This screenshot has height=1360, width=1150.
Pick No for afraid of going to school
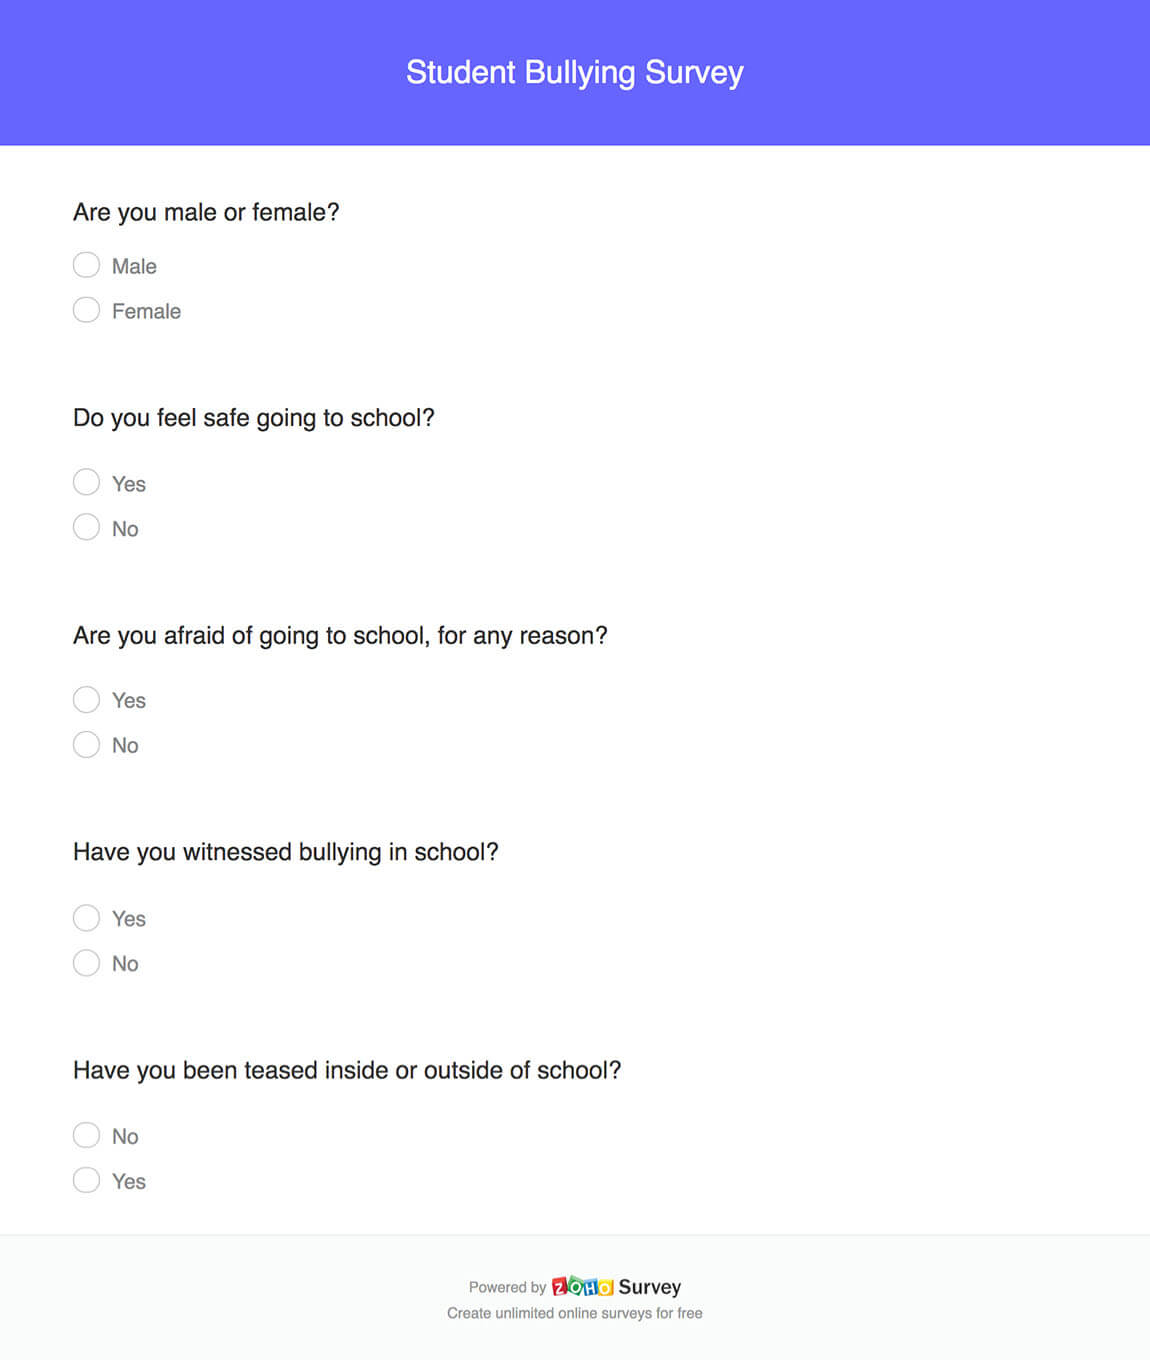(x=87, y=744)
